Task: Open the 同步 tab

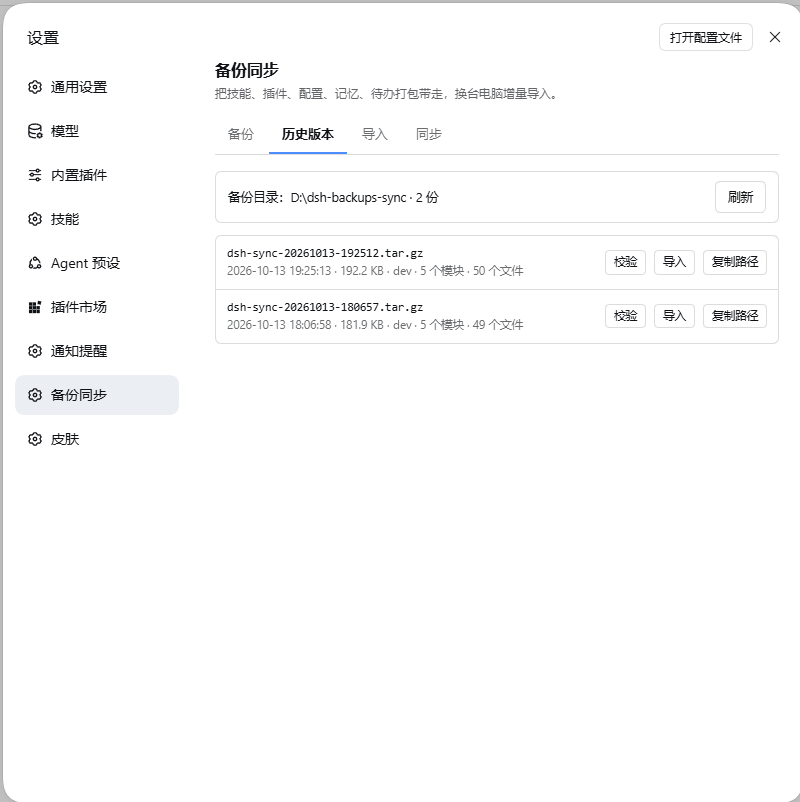Action: (429, 135)
